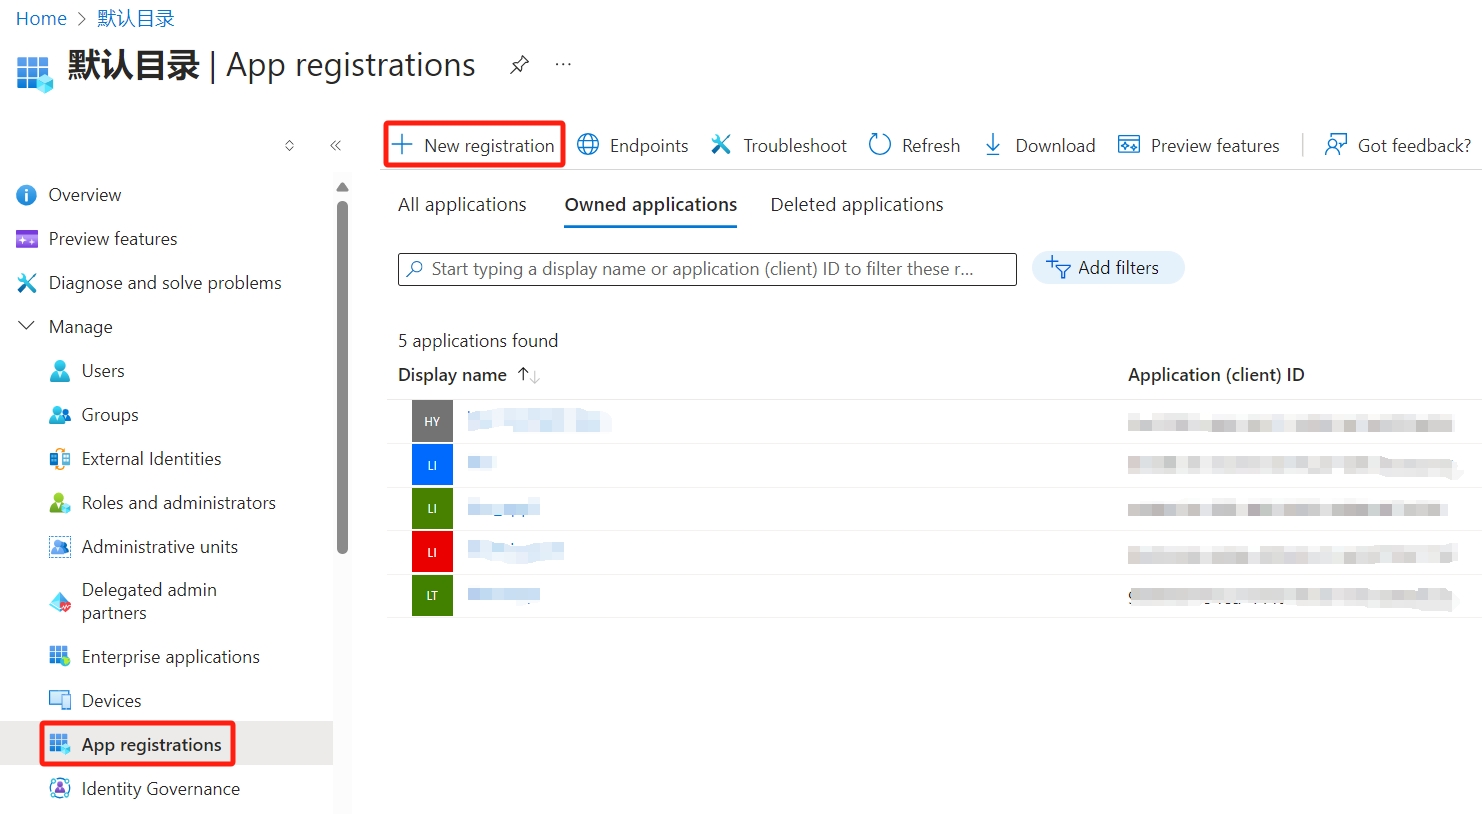Switch to the Deleted applications tab

click(856, 205)
